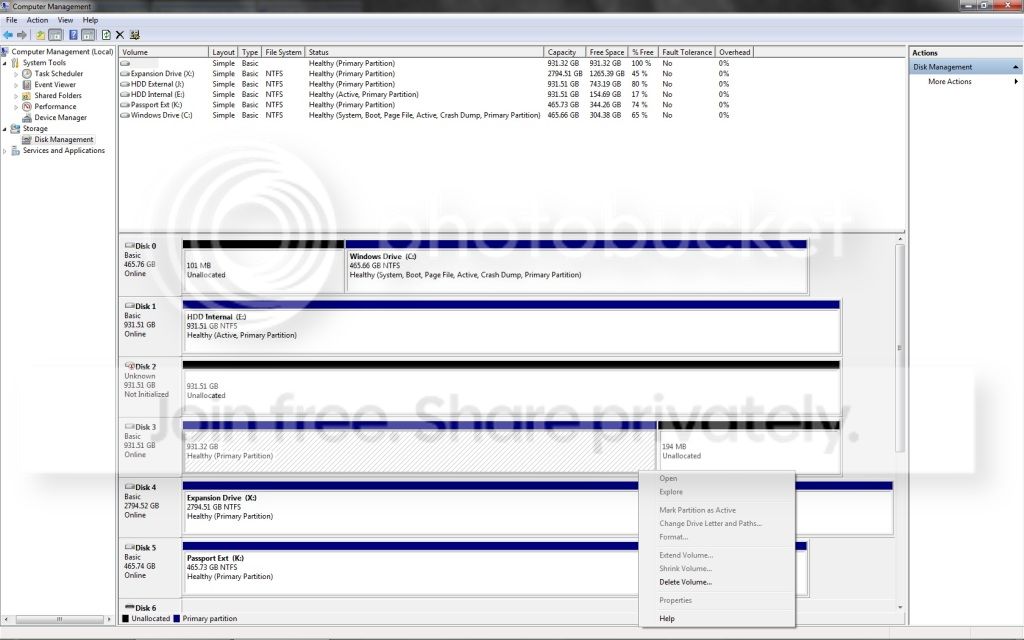Collapse the Storage tree node
Image resolution: width=1024 pixels, height=640 pixels.
coord(5,129)
